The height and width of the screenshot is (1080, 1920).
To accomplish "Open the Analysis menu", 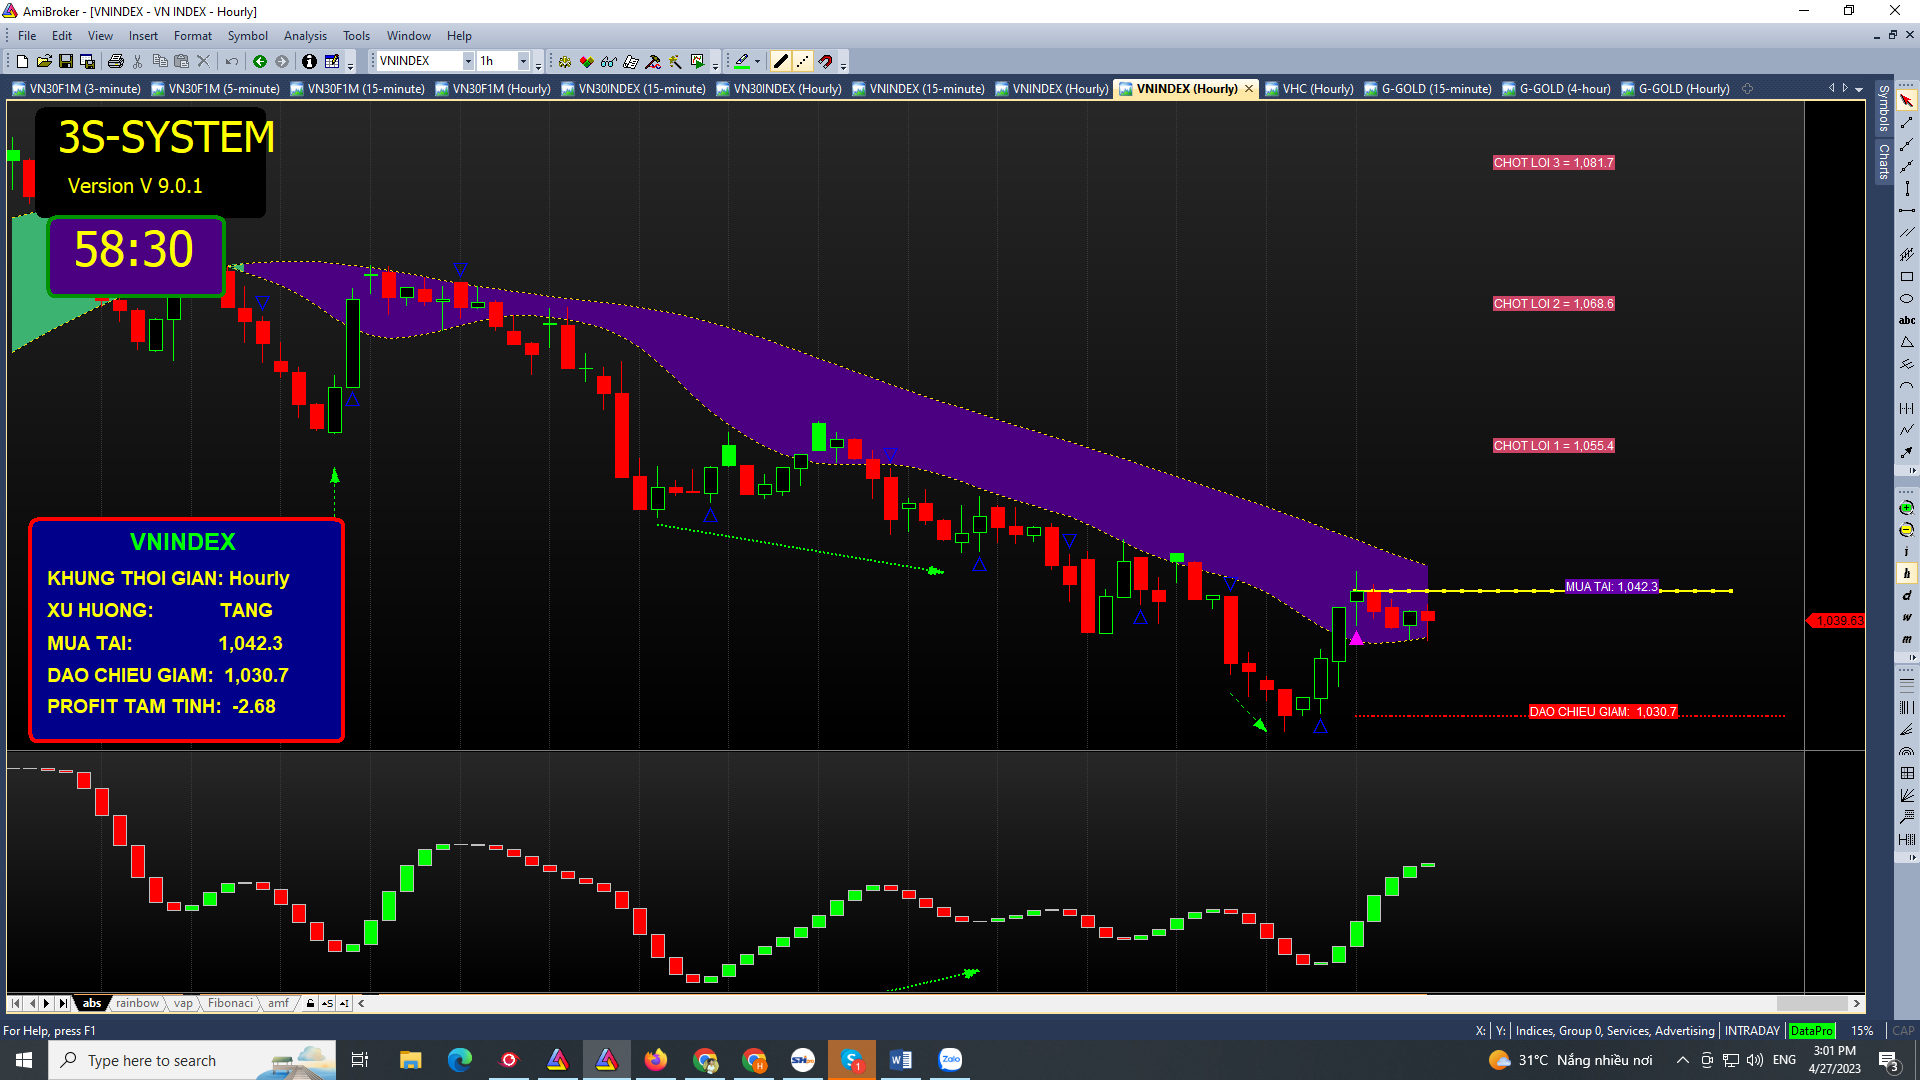I will click(x=305, y=36).
